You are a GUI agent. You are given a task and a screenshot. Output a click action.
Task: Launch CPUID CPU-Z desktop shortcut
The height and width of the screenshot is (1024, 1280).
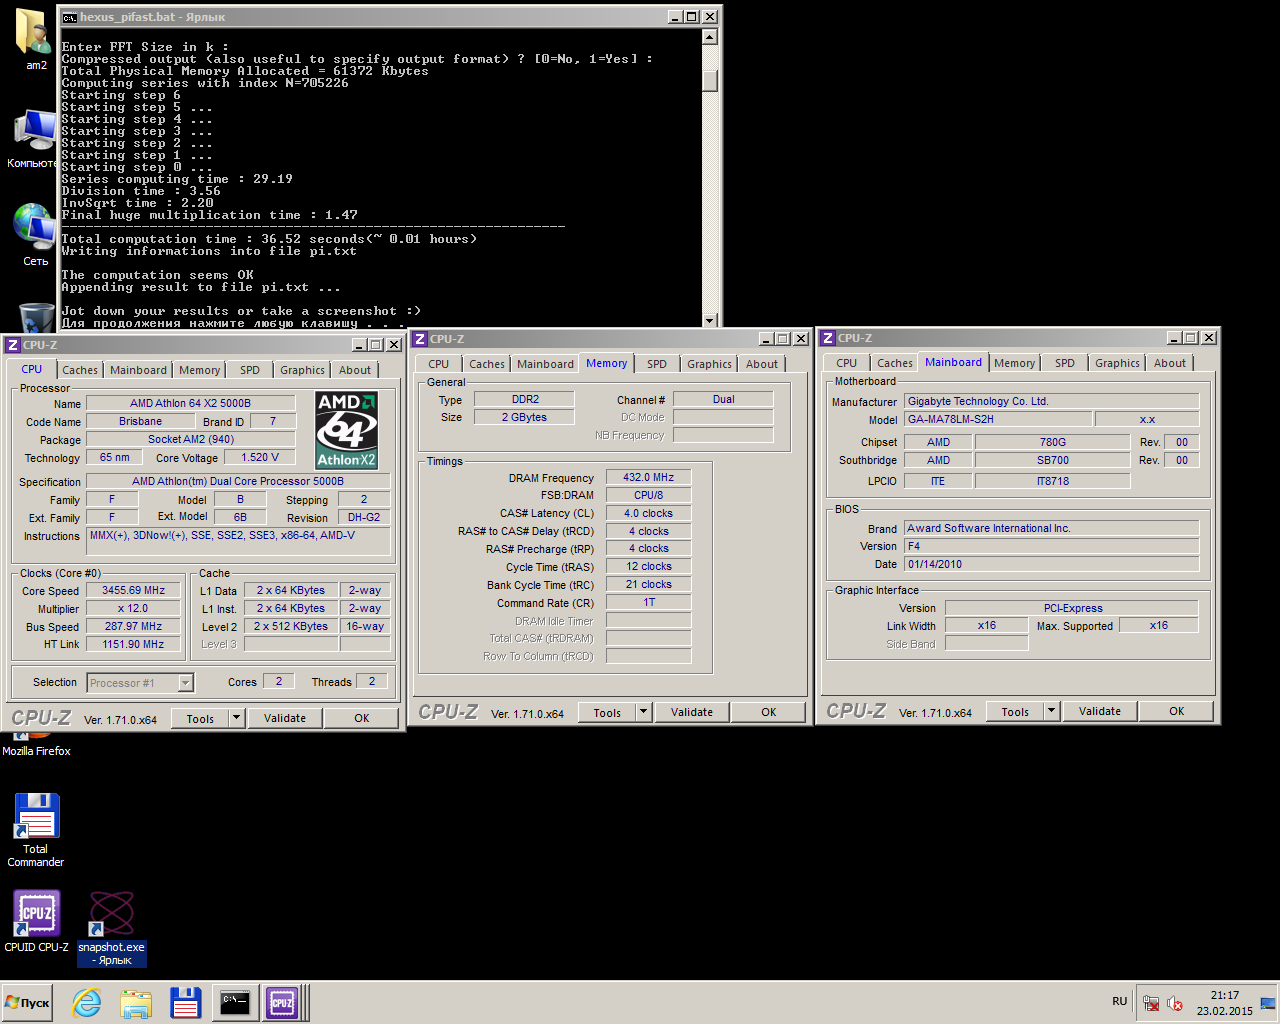point(36,920)
